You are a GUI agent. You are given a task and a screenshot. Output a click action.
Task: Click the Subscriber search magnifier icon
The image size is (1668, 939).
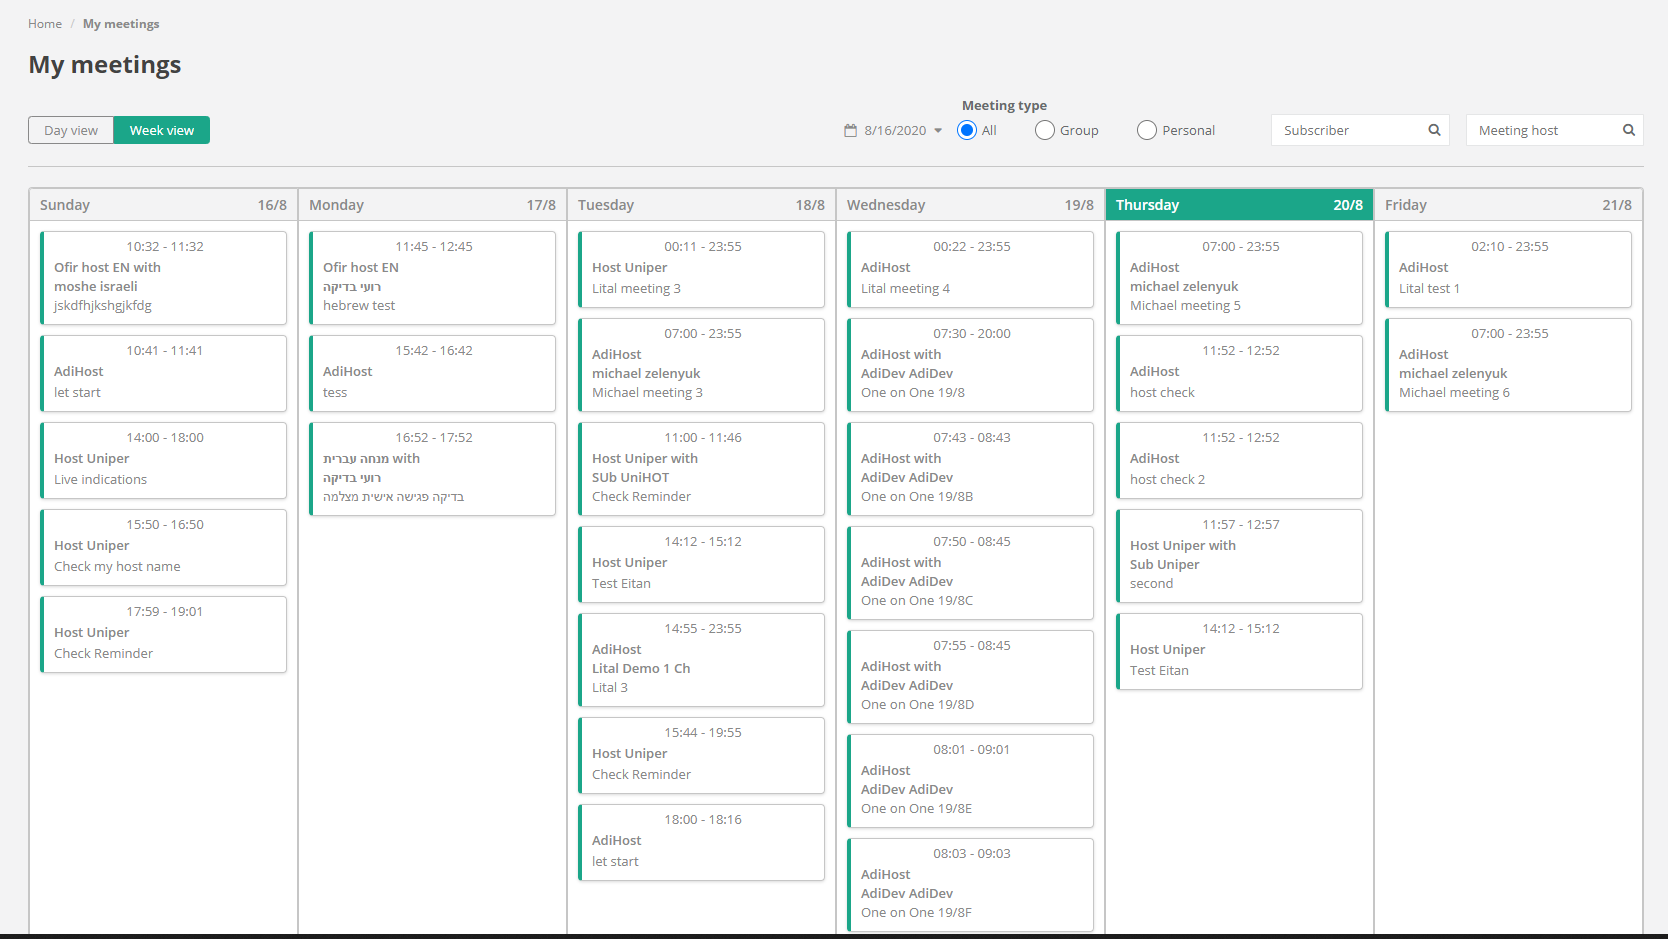1434,130
